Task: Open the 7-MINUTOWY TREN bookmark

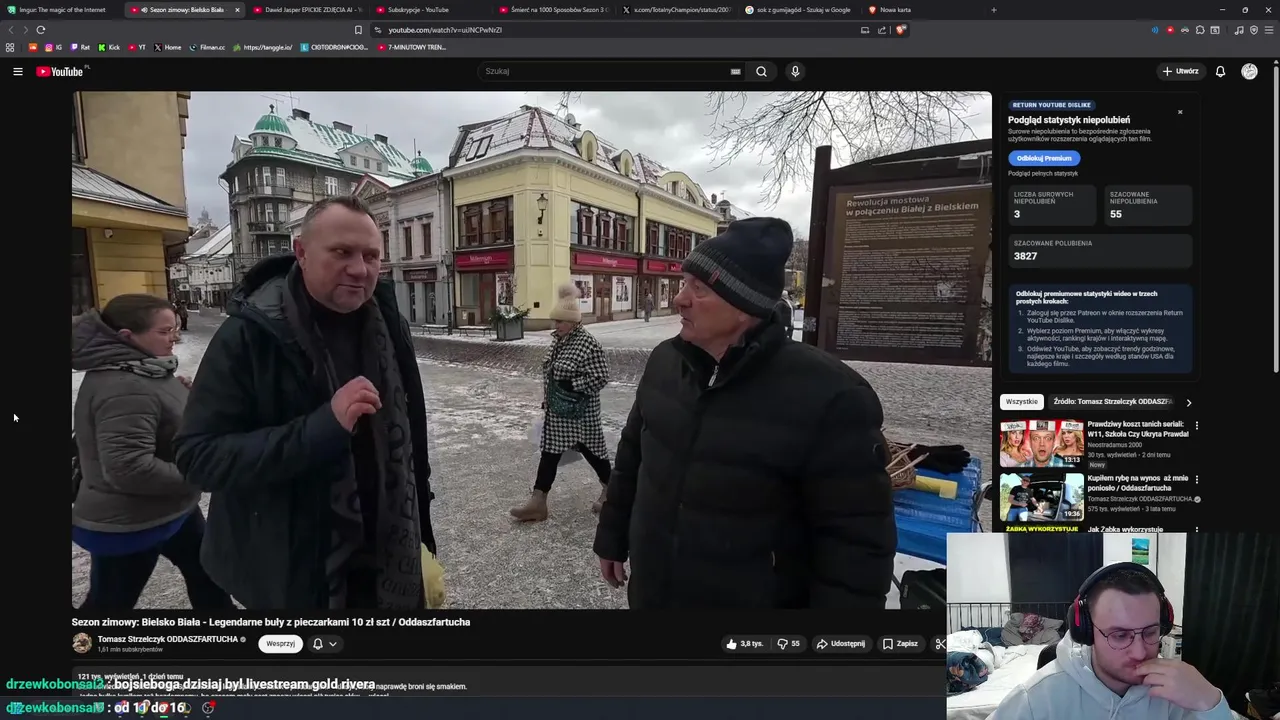Action: pos(412,47)
